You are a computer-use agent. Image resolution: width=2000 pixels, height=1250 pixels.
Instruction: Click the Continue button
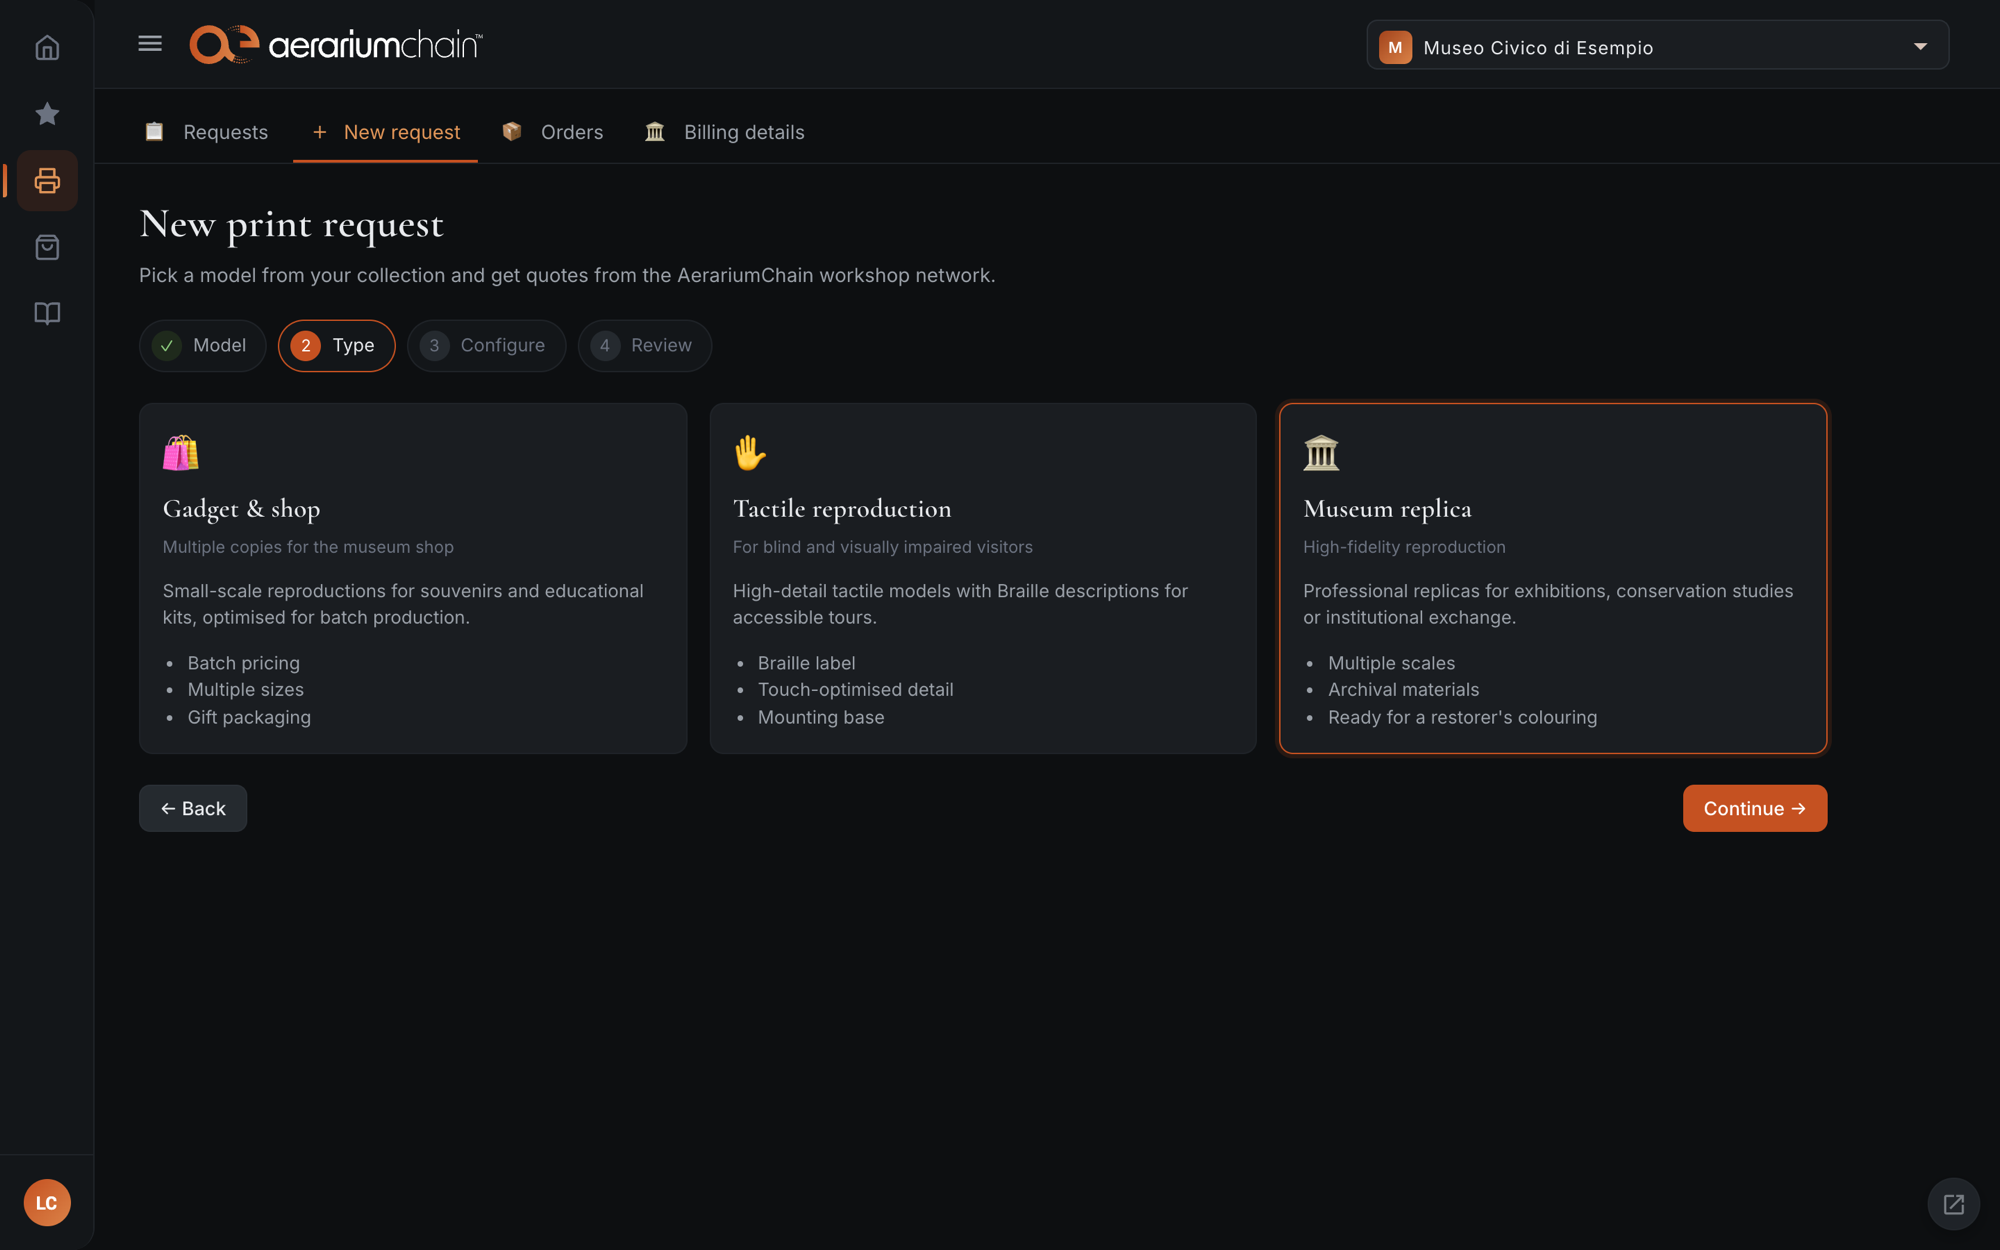pyautogui.click(x=1754, y=808)
